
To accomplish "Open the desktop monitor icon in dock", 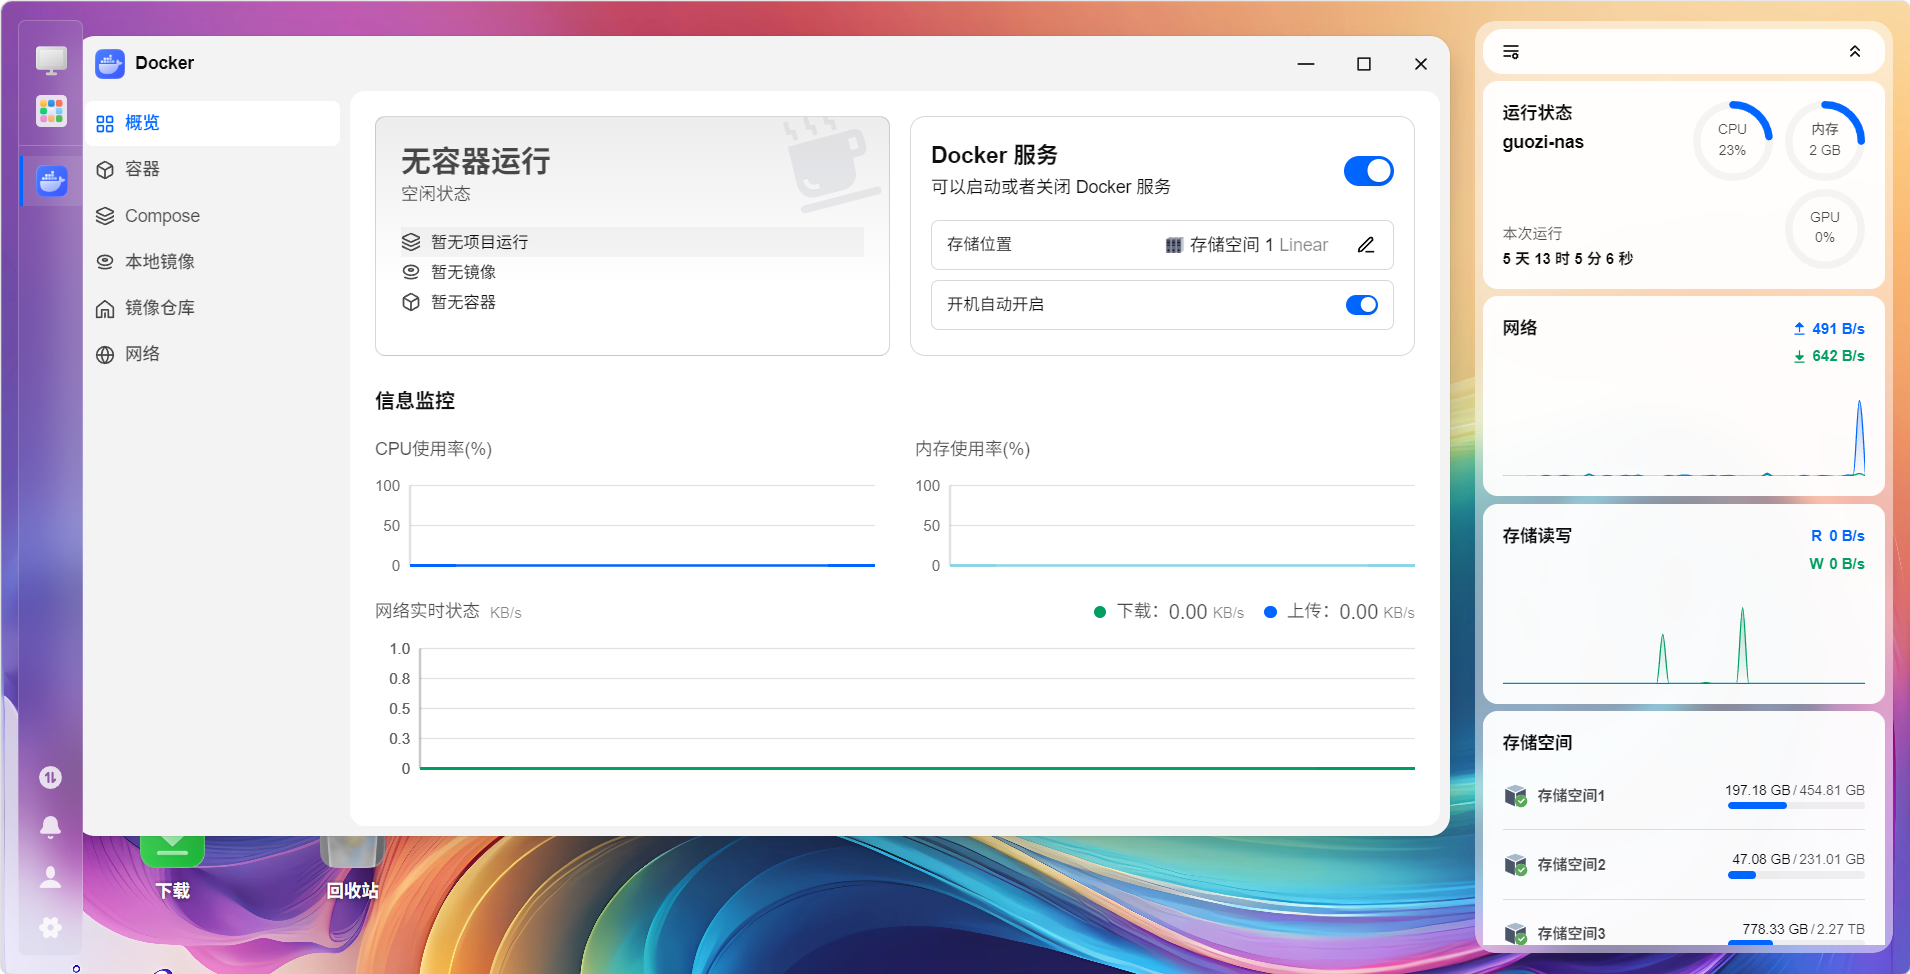I will pyautogui.click(x=51, y=61).
